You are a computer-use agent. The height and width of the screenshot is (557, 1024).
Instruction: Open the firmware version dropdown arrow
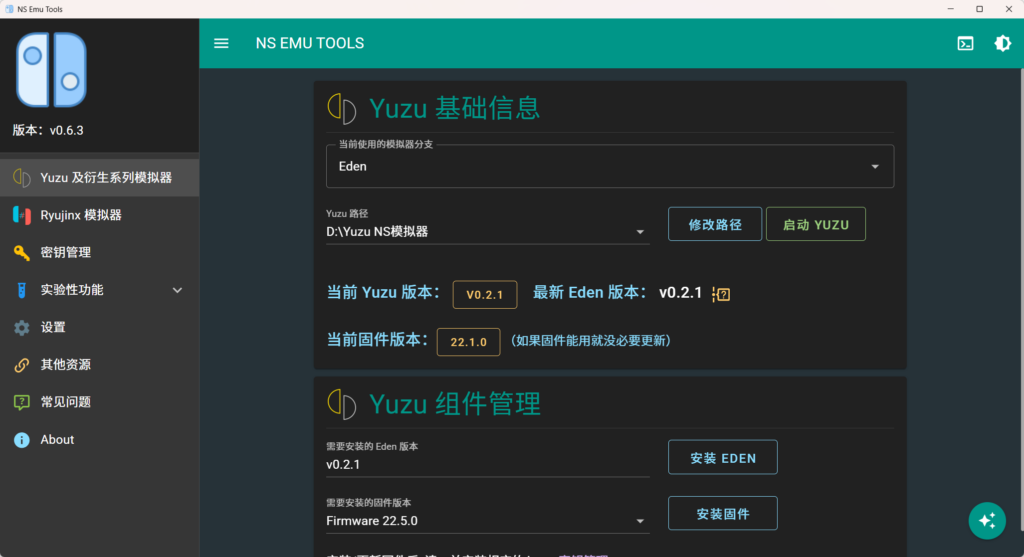pyautogui.click(x=640, y=521)
